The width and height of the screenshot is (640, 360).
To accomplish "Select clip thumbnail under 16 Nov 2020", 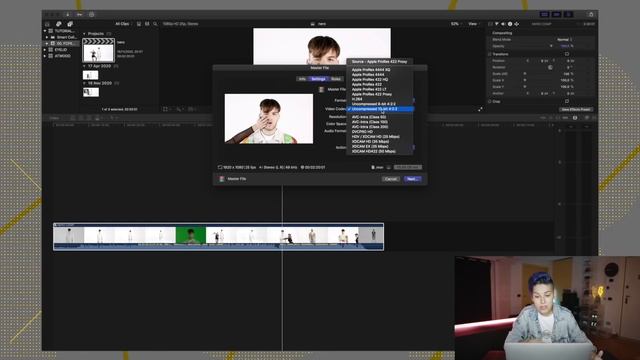I will click(x=91, y=92).
